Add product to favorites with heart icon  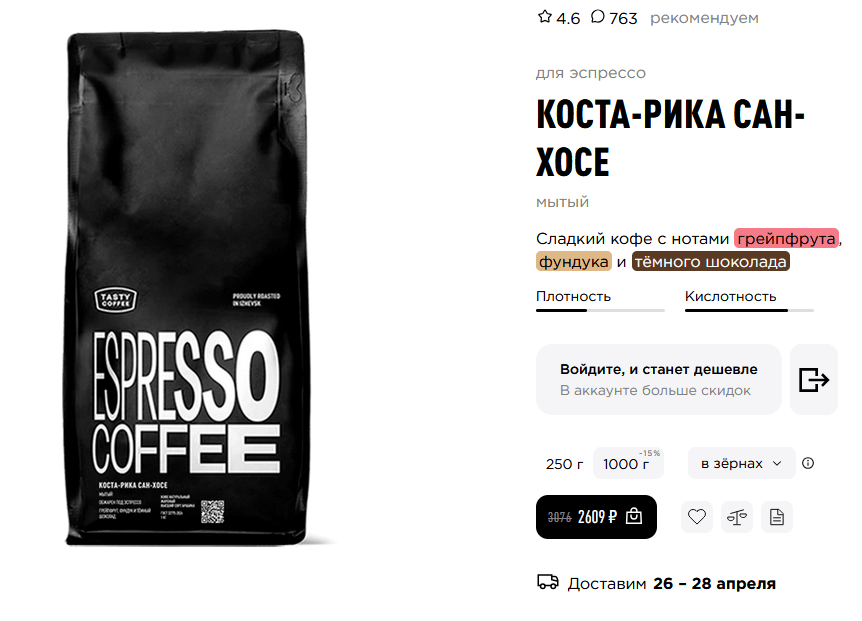[697, 517]
